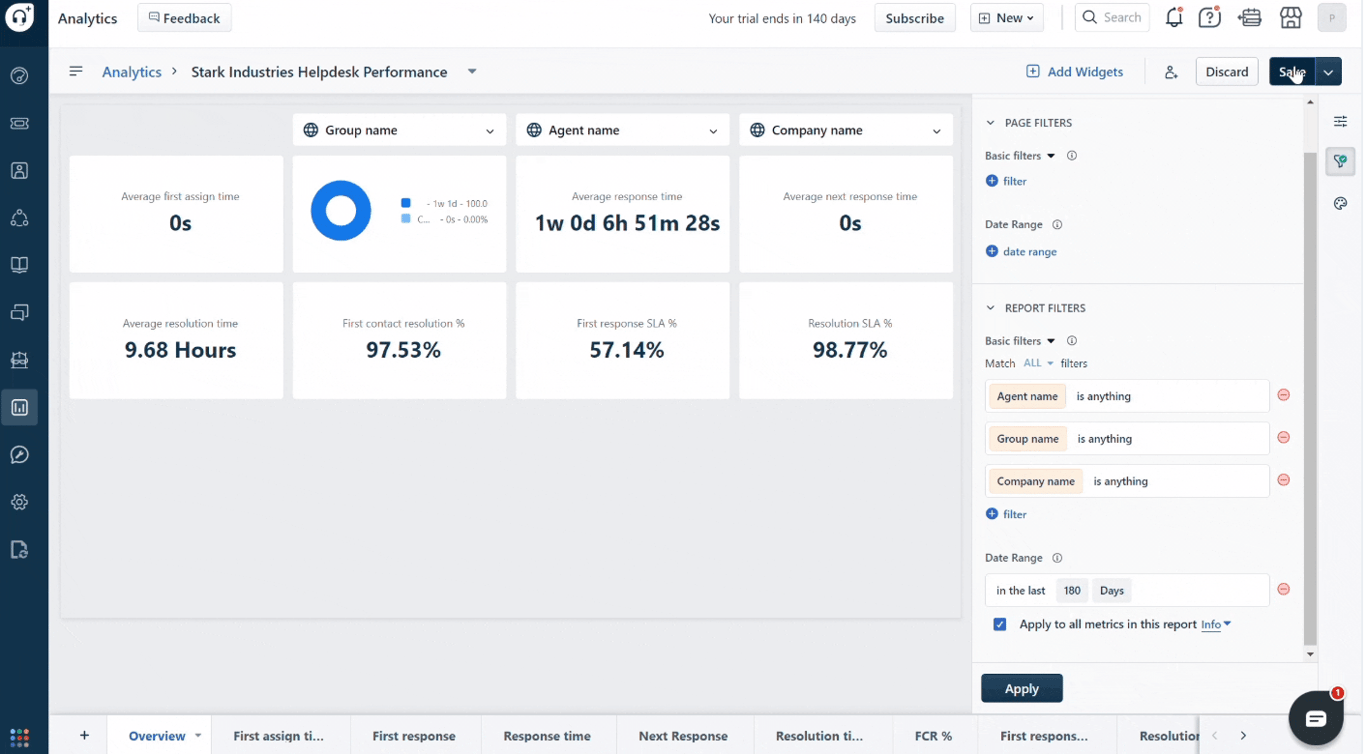Open the Tickets icon in left sidebar
The image size is (1366, 754).
coord(19,123)
